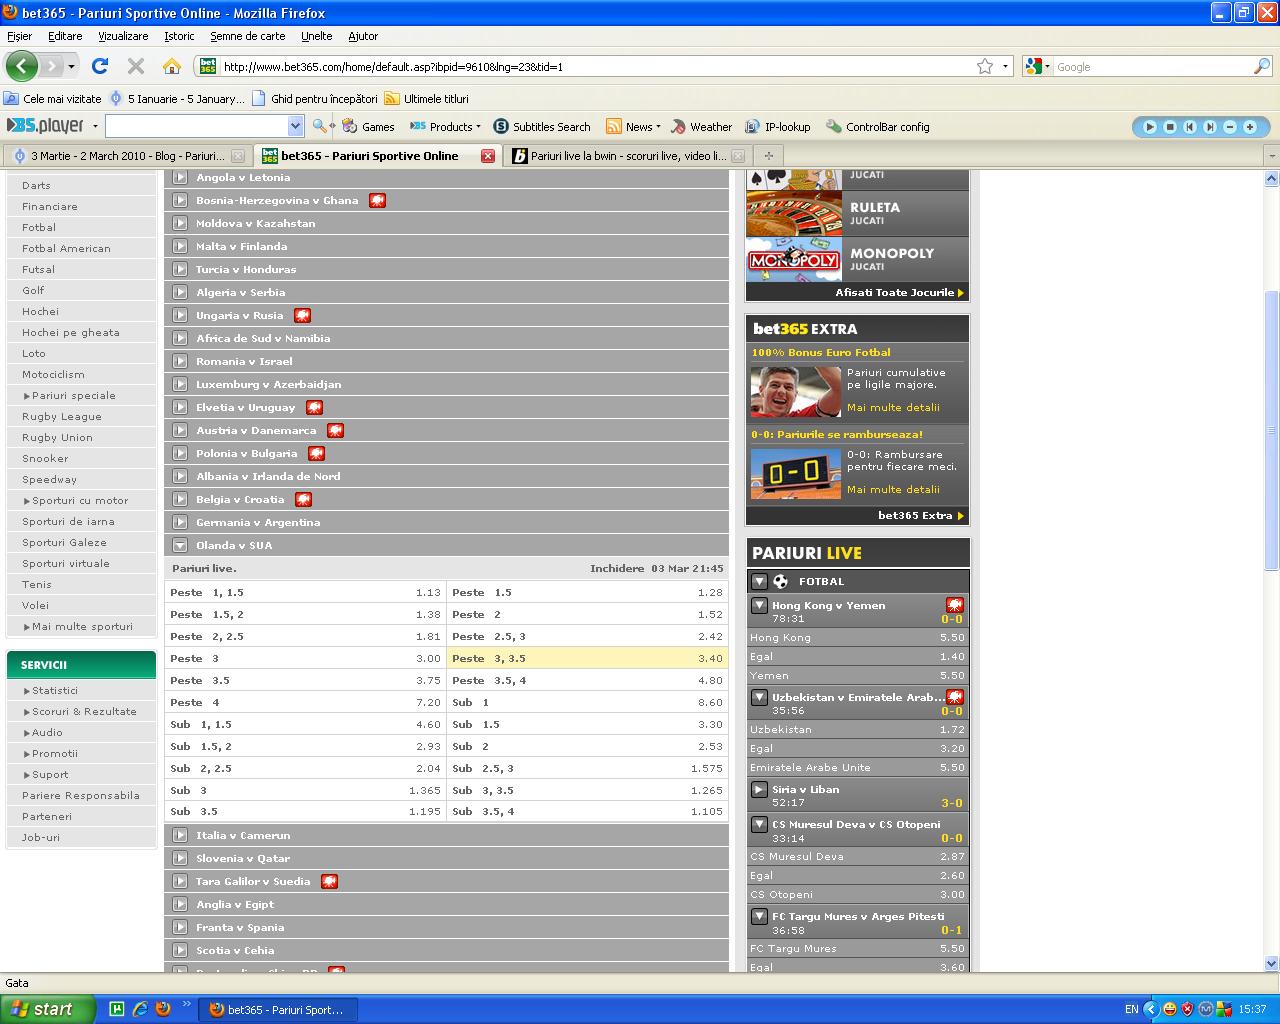Expand the Angola v Letonia match
1280x1024 pixels.
coord(180,177)
